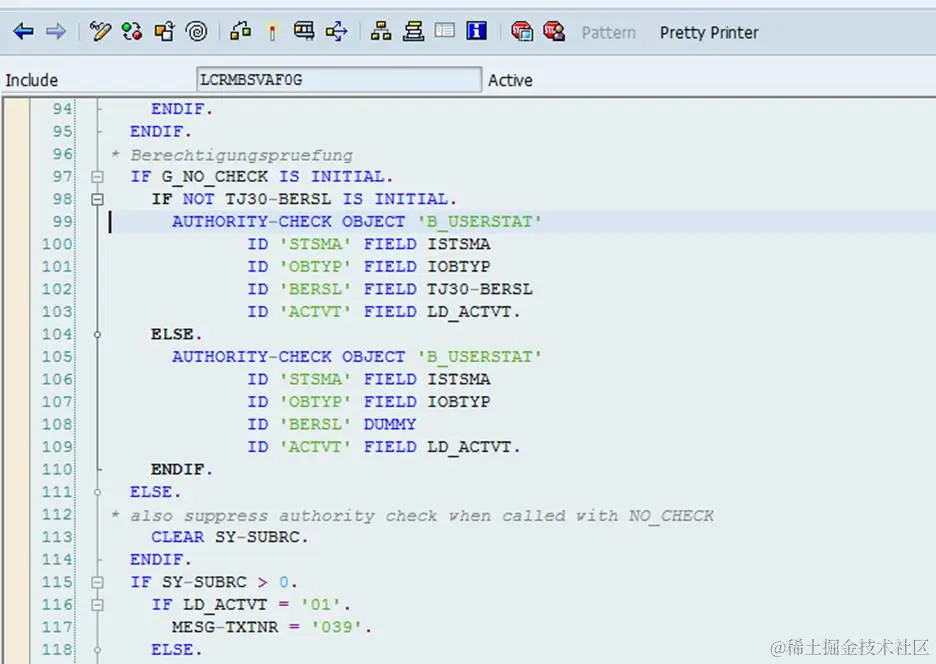Click the ELSE keyword on line 118
The height and width of the screenshot is (664, 936).
tap(172, 650)
